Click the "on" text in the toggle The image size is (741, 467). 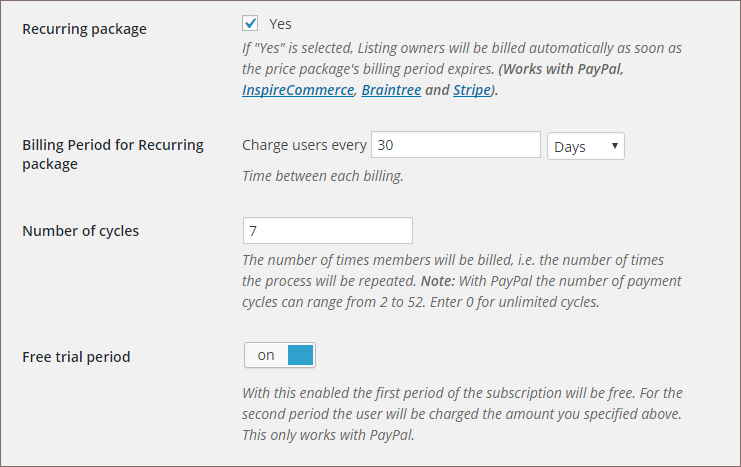coord(266,355)
